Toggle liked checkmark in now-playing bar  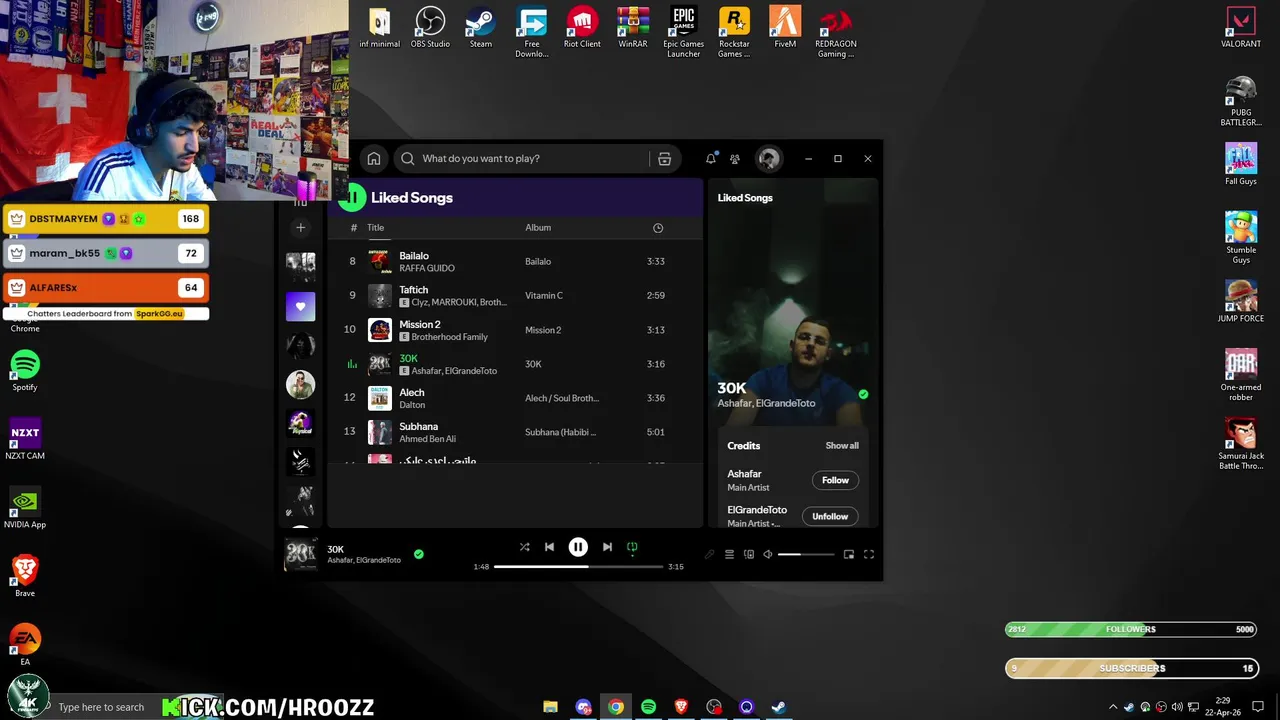coord(418,553)
